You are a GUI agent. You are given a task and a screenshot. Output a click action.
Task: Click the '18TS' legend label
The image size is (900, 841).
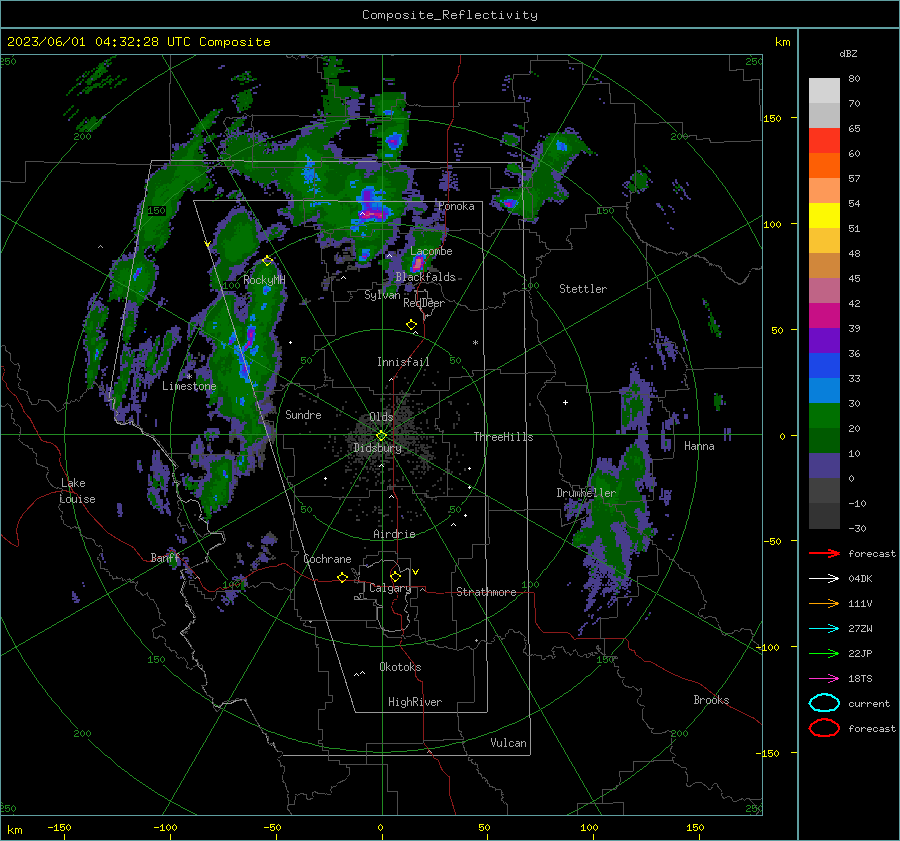860,679
